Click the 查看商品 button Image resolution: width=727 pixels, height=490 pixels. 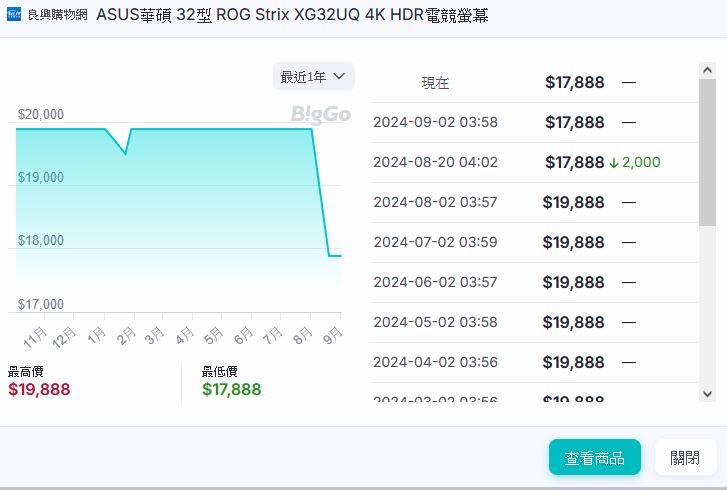(595, 458)
